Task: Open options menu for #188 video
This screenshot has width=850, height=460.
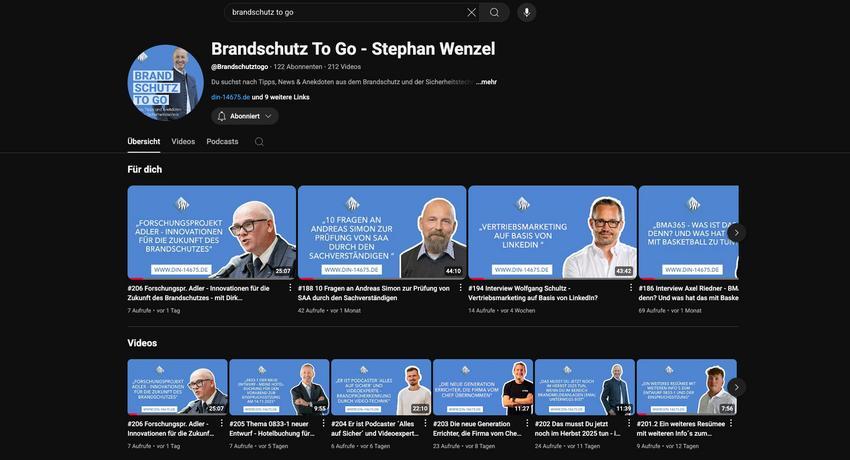Action: coord(461,288)
